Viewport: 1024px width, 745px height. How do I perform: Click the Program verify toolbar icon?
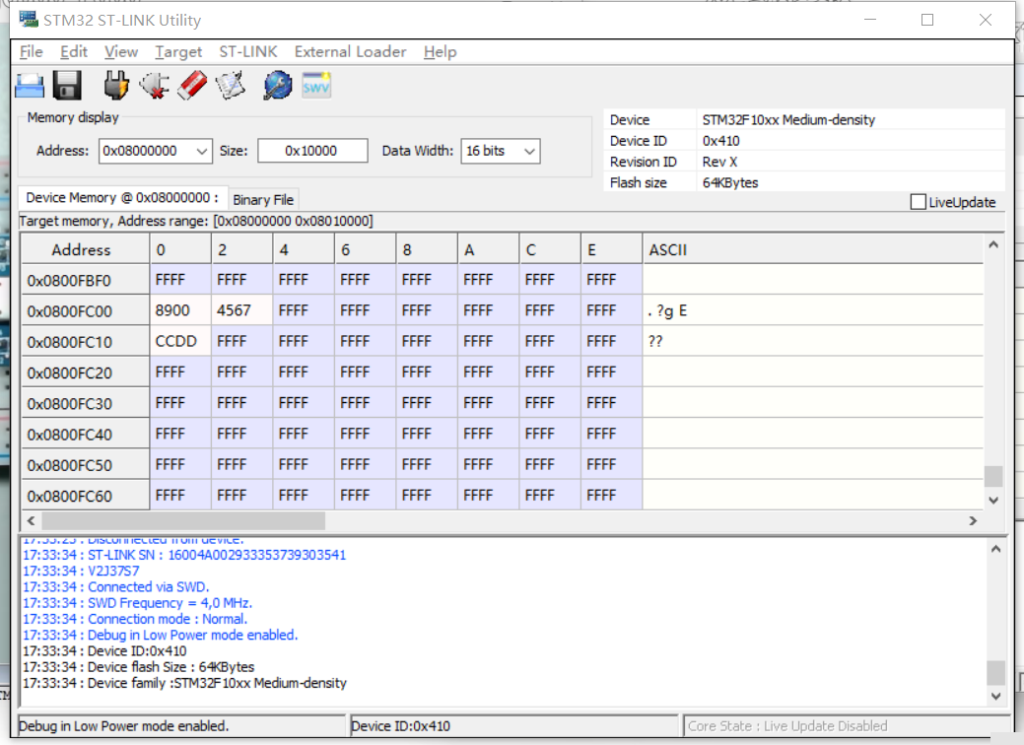[231, 86]
